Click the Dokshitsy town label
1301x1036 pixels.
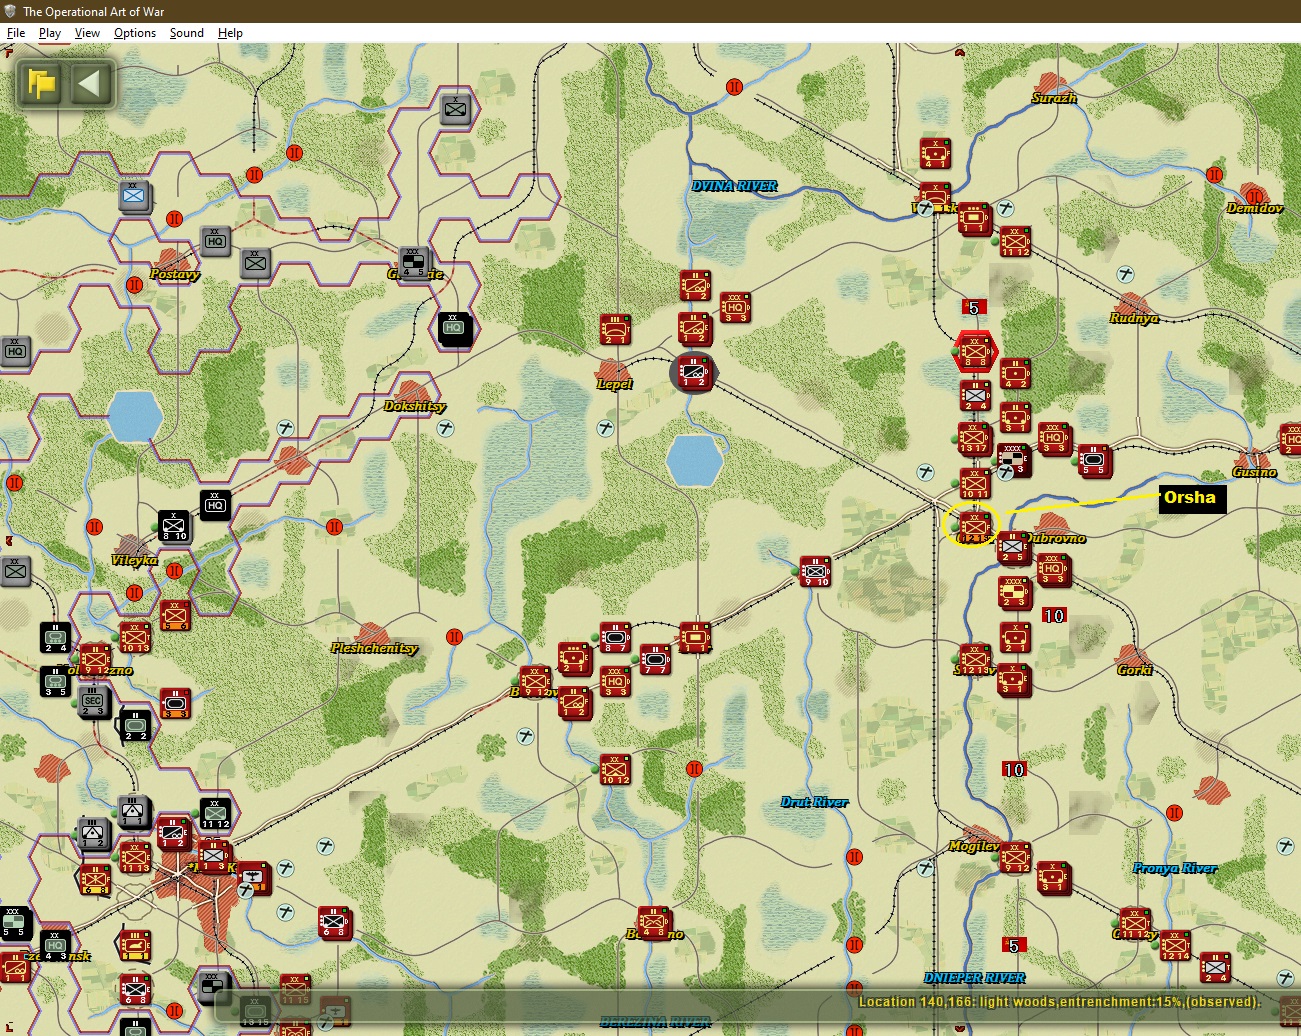tap(415, 406)
